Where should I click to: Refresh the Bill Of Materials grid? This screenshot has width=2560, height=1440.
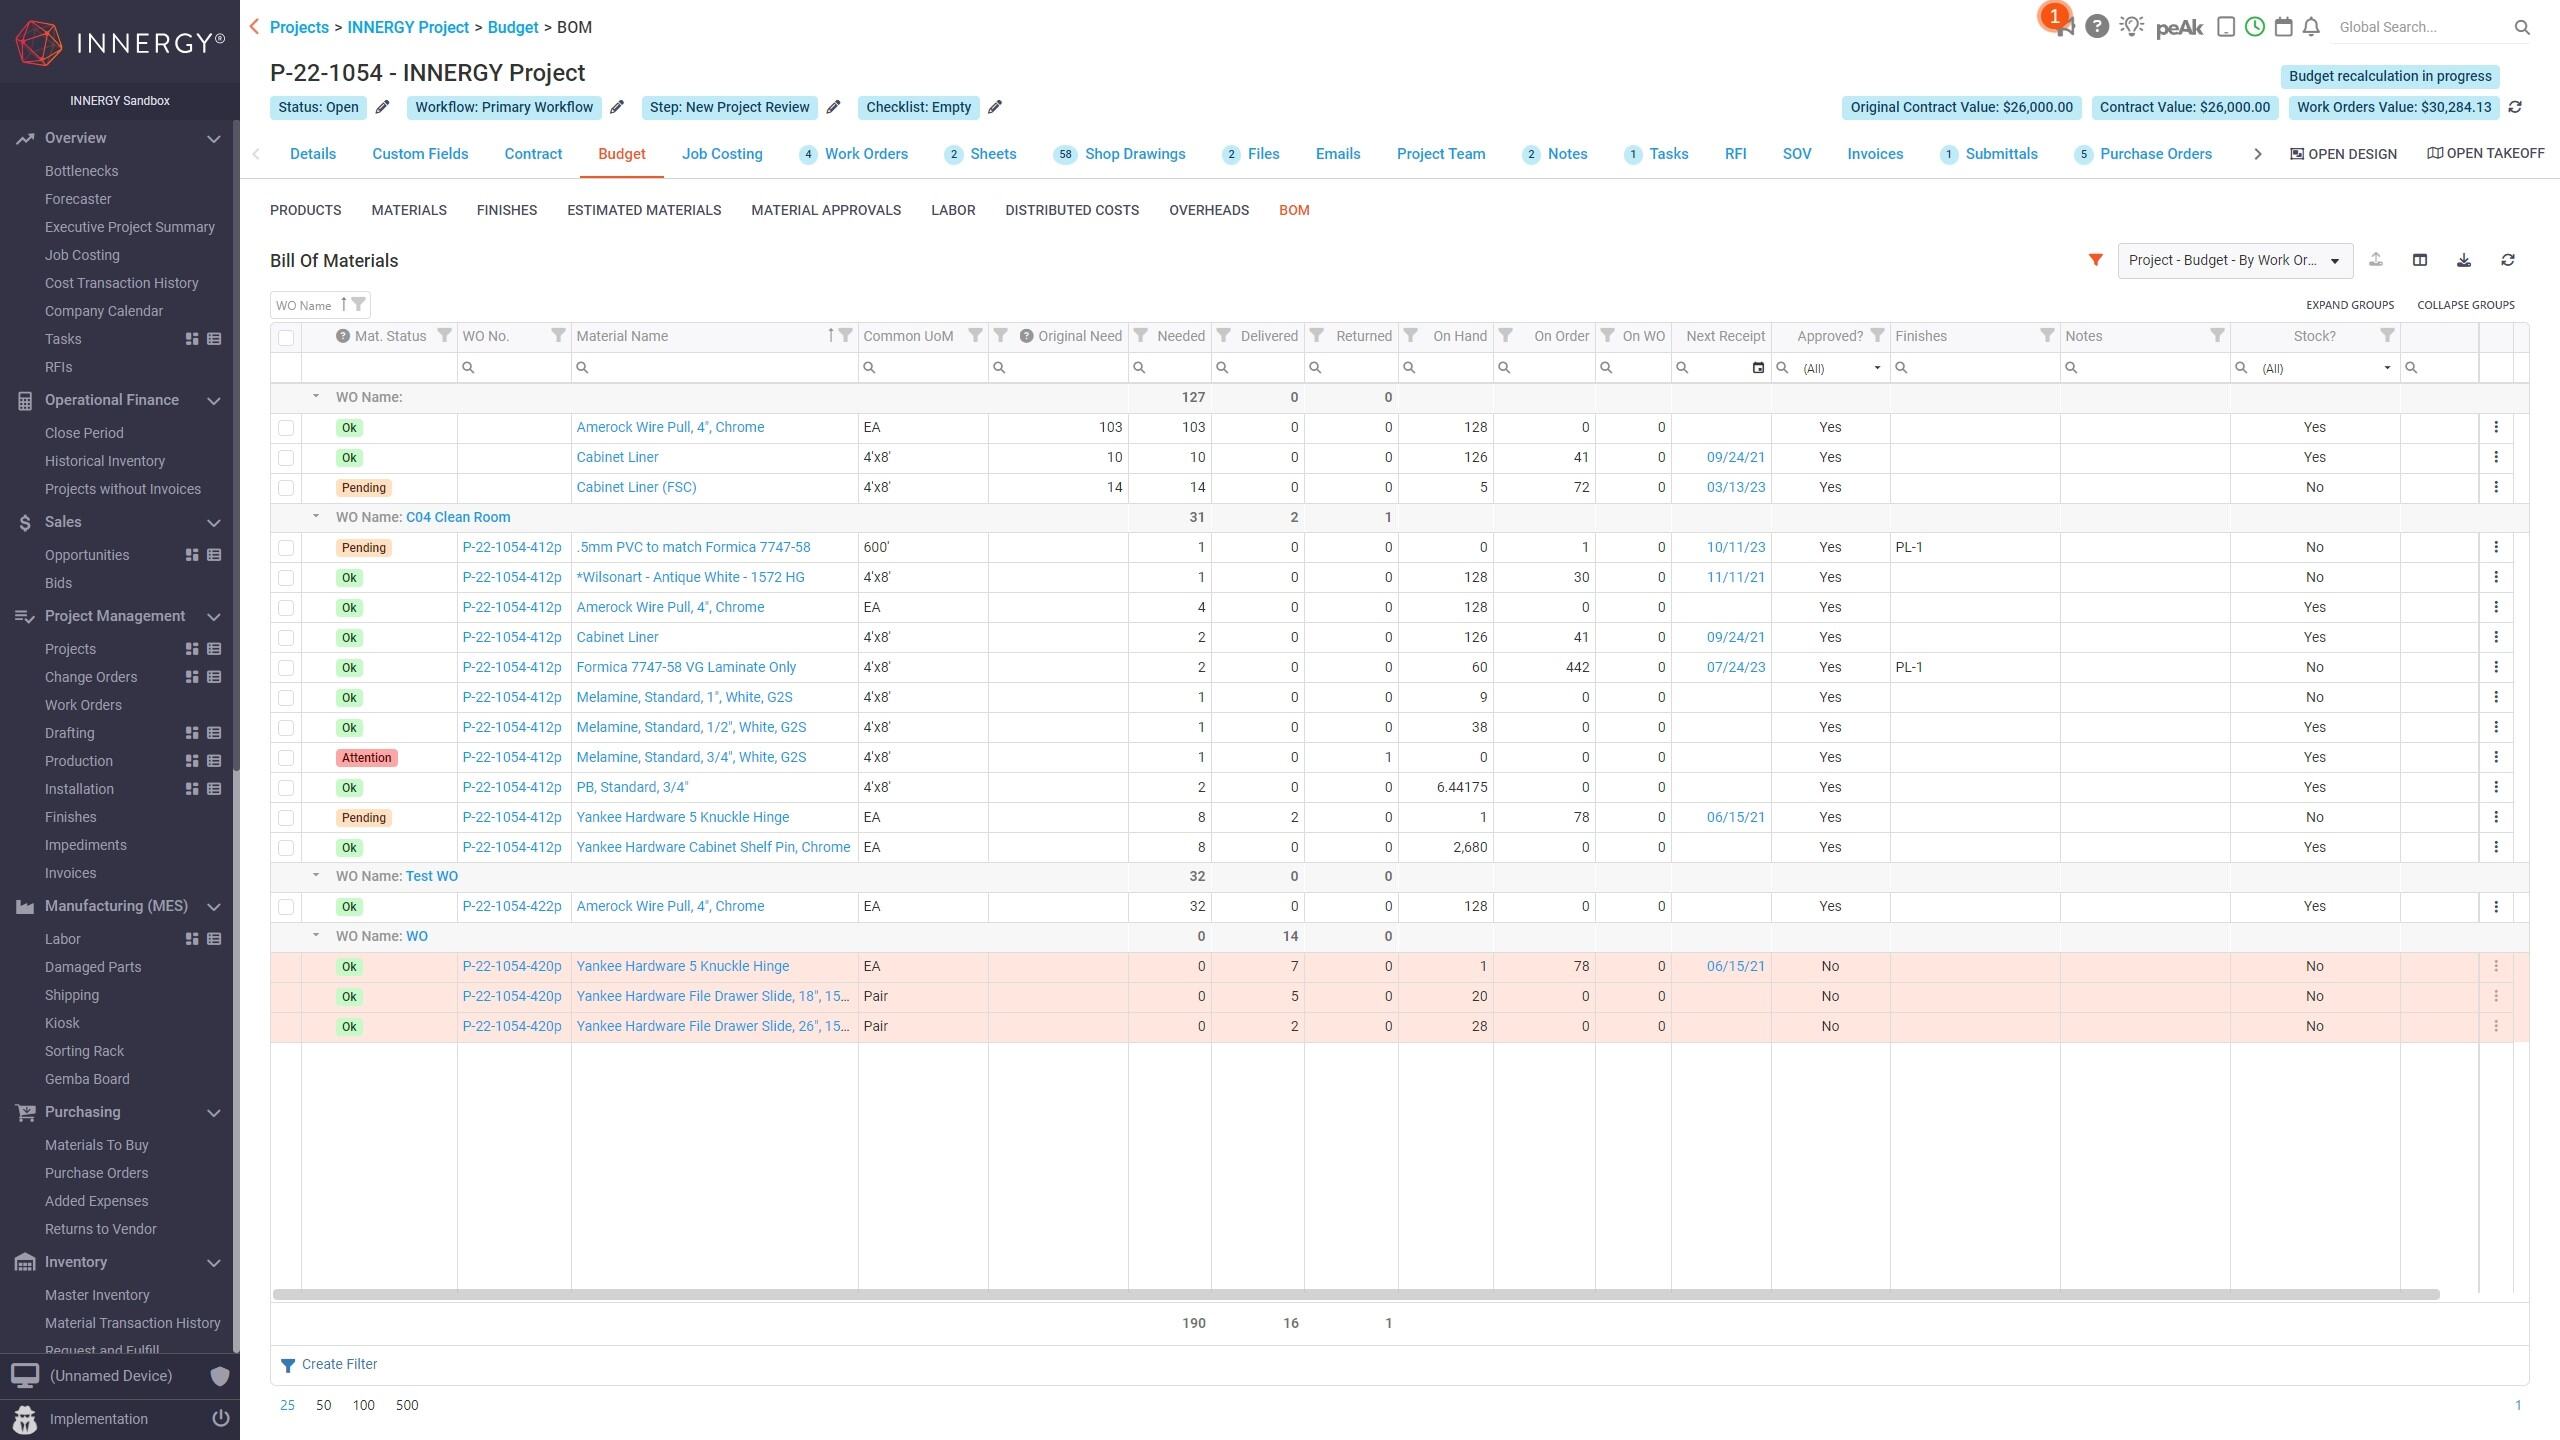(2507, 260)
